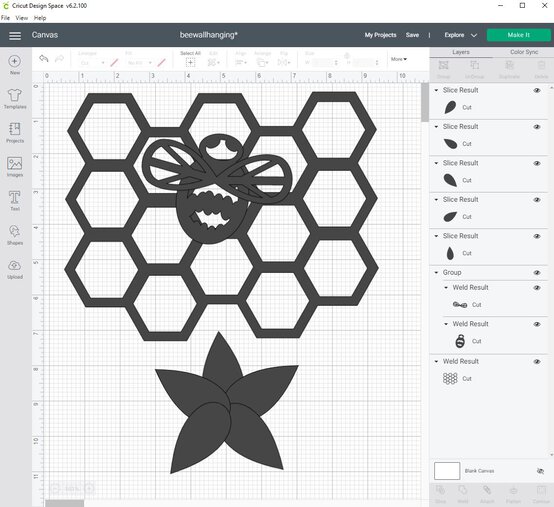Viewport: 554px width, 507px height.
Task: Open the View menu
Action: [22, 18]
